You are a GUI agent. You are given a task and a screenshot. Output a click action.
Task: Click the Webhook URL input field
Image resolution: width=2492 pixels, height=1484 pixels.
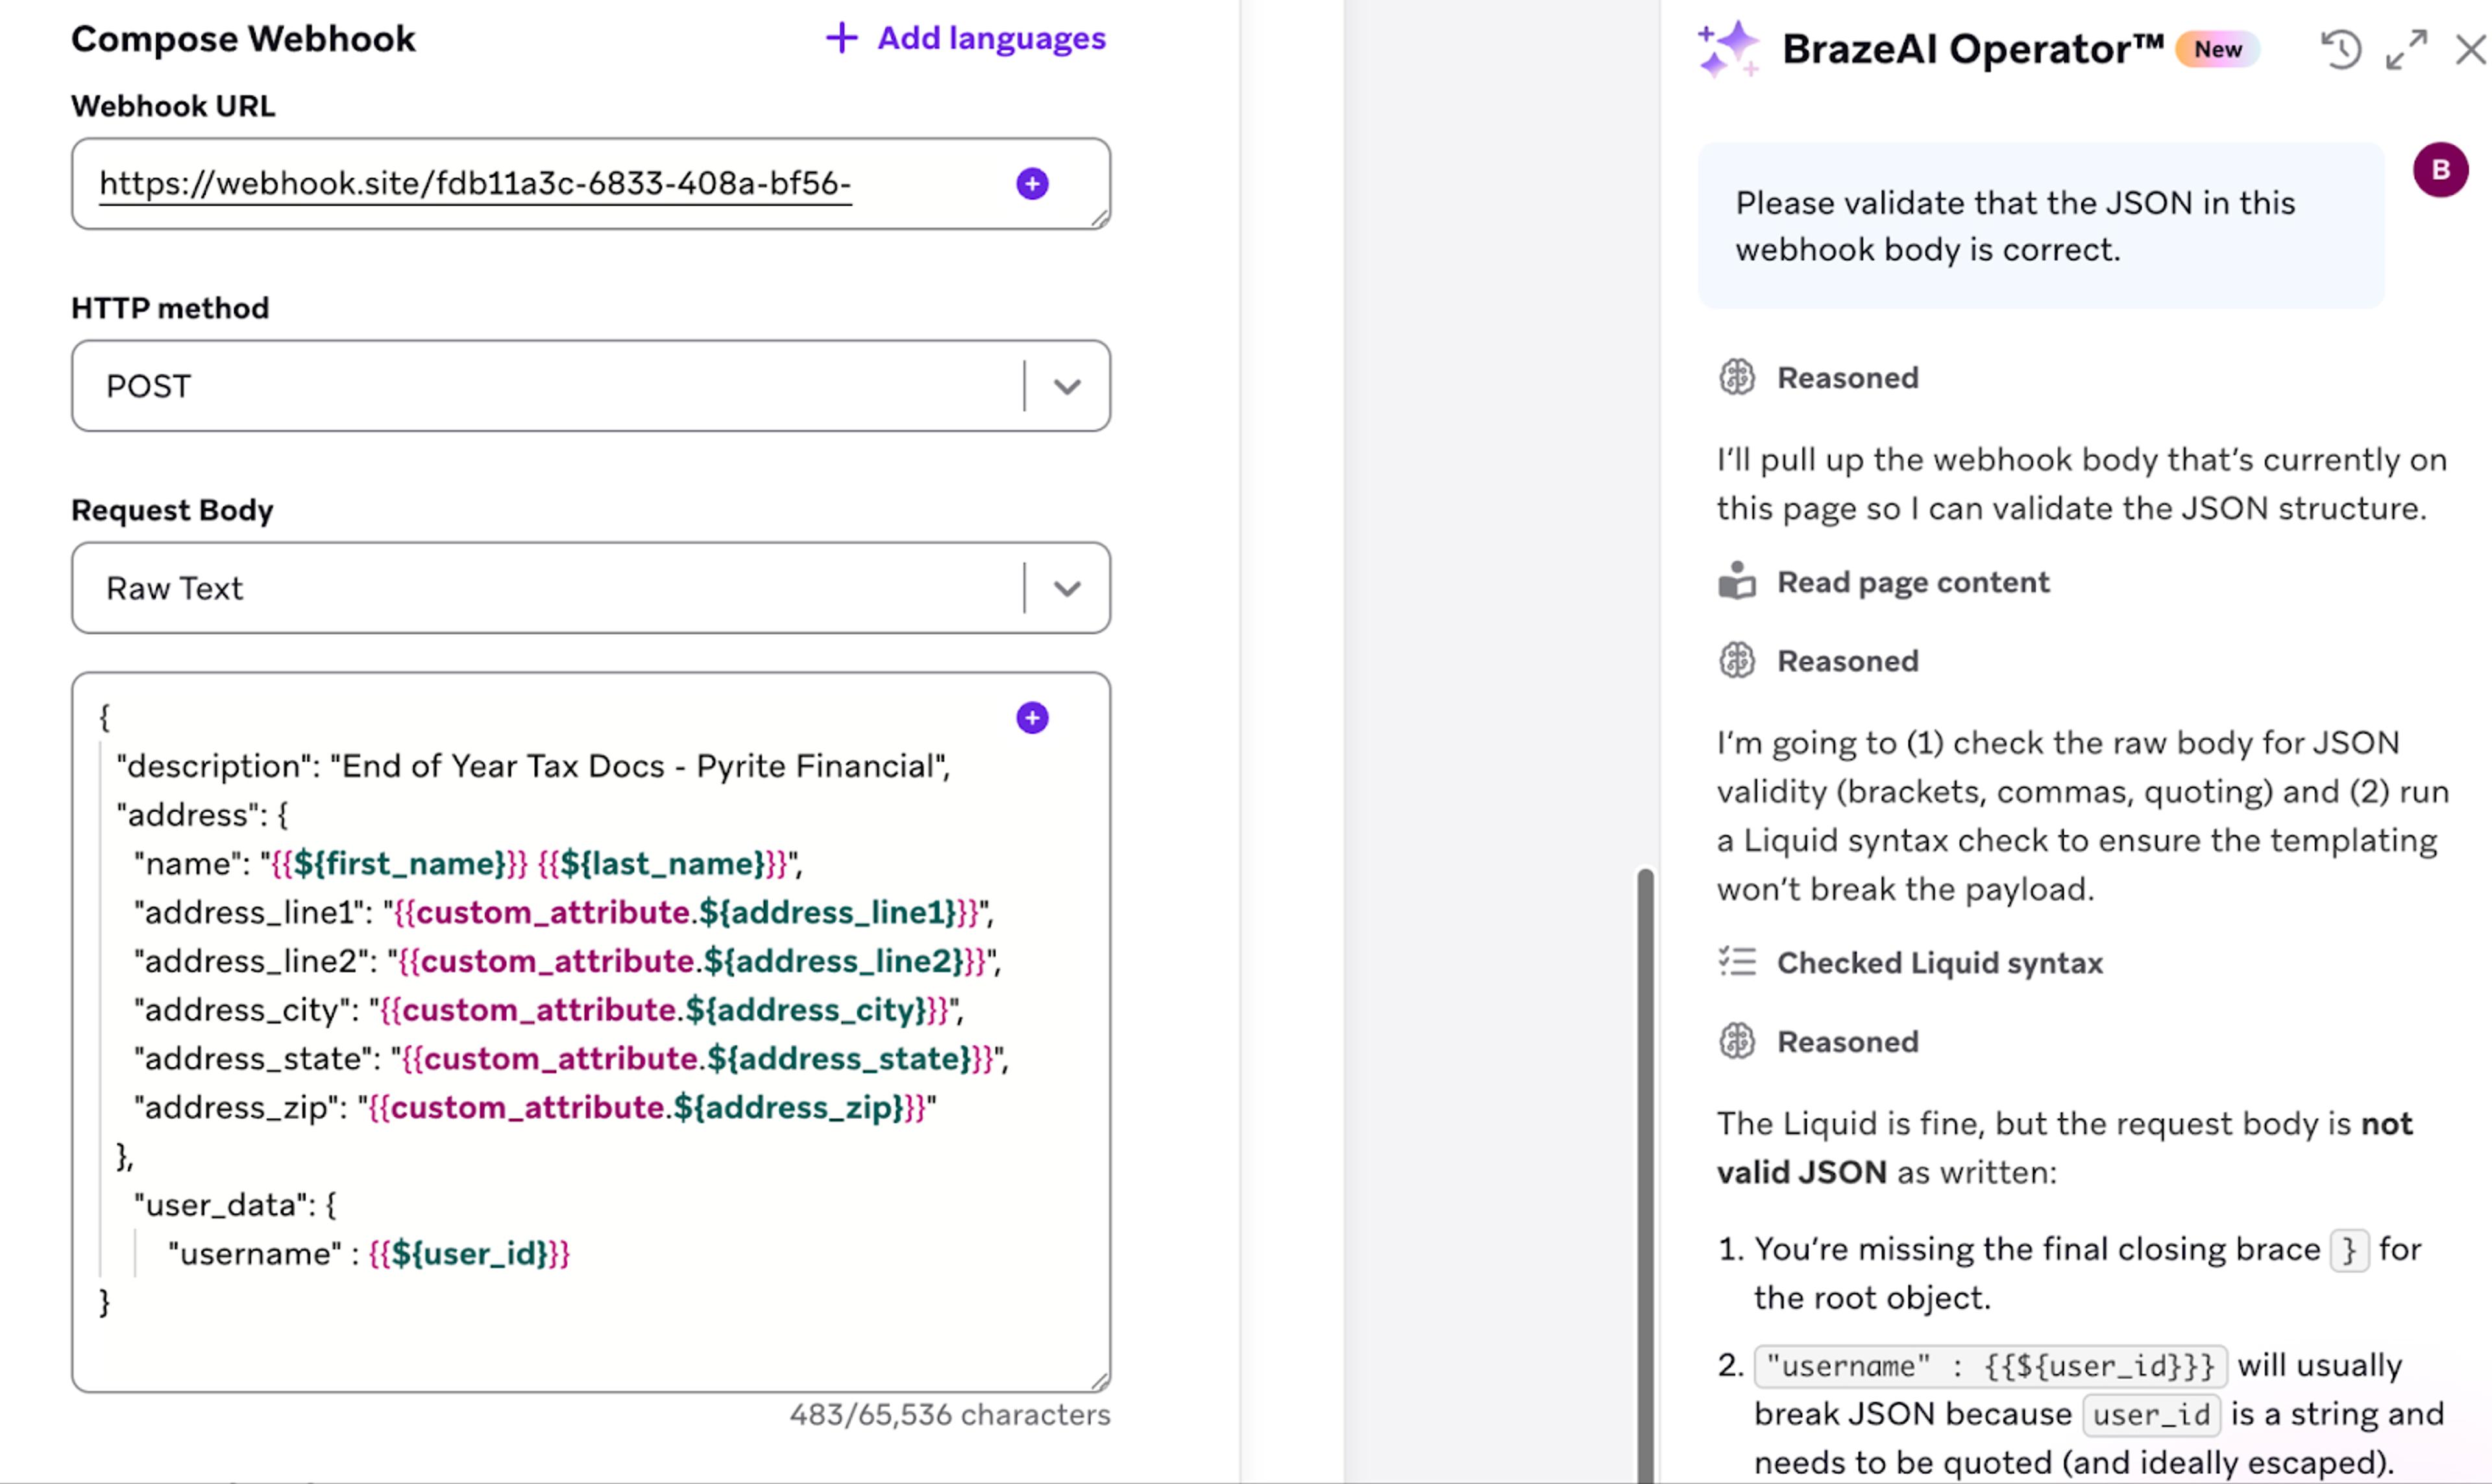click(x=591, y=184)
